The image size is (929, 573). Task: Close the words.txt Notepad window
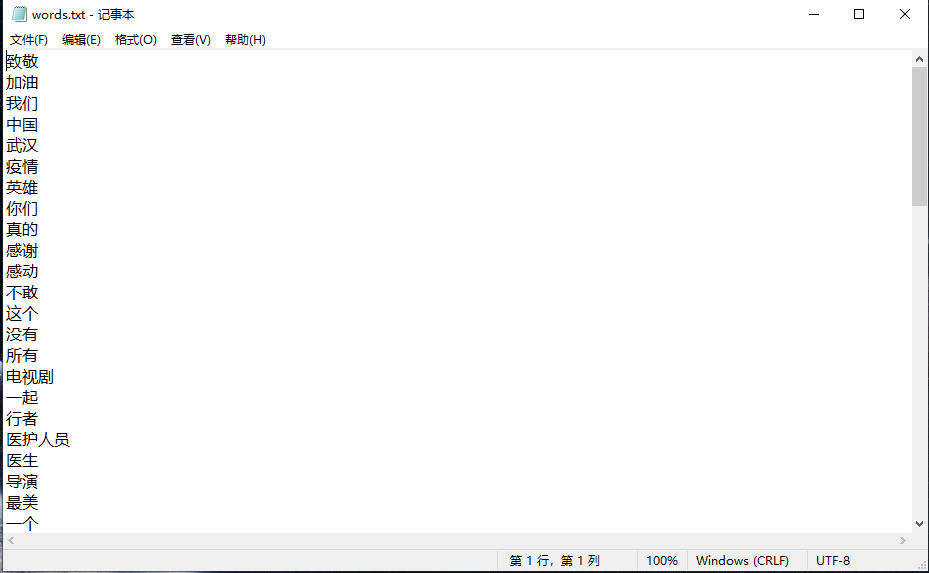coord(905,14)
